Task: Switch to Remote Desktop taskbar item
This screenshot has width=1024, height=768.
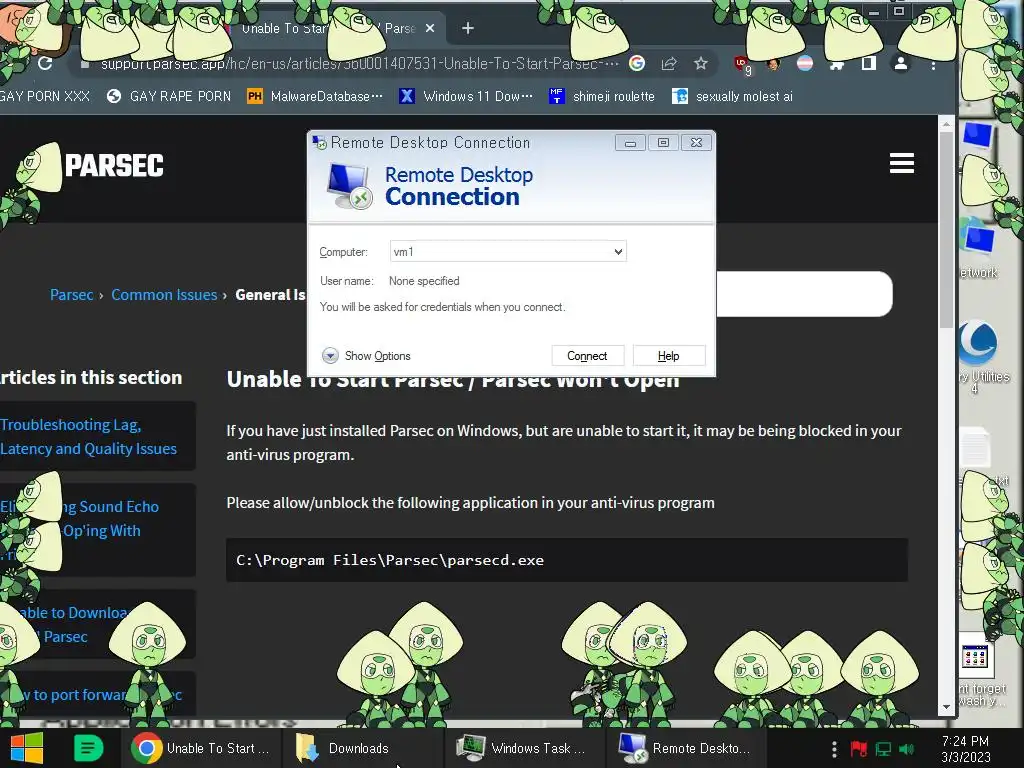Action: (x=684, y=748)
